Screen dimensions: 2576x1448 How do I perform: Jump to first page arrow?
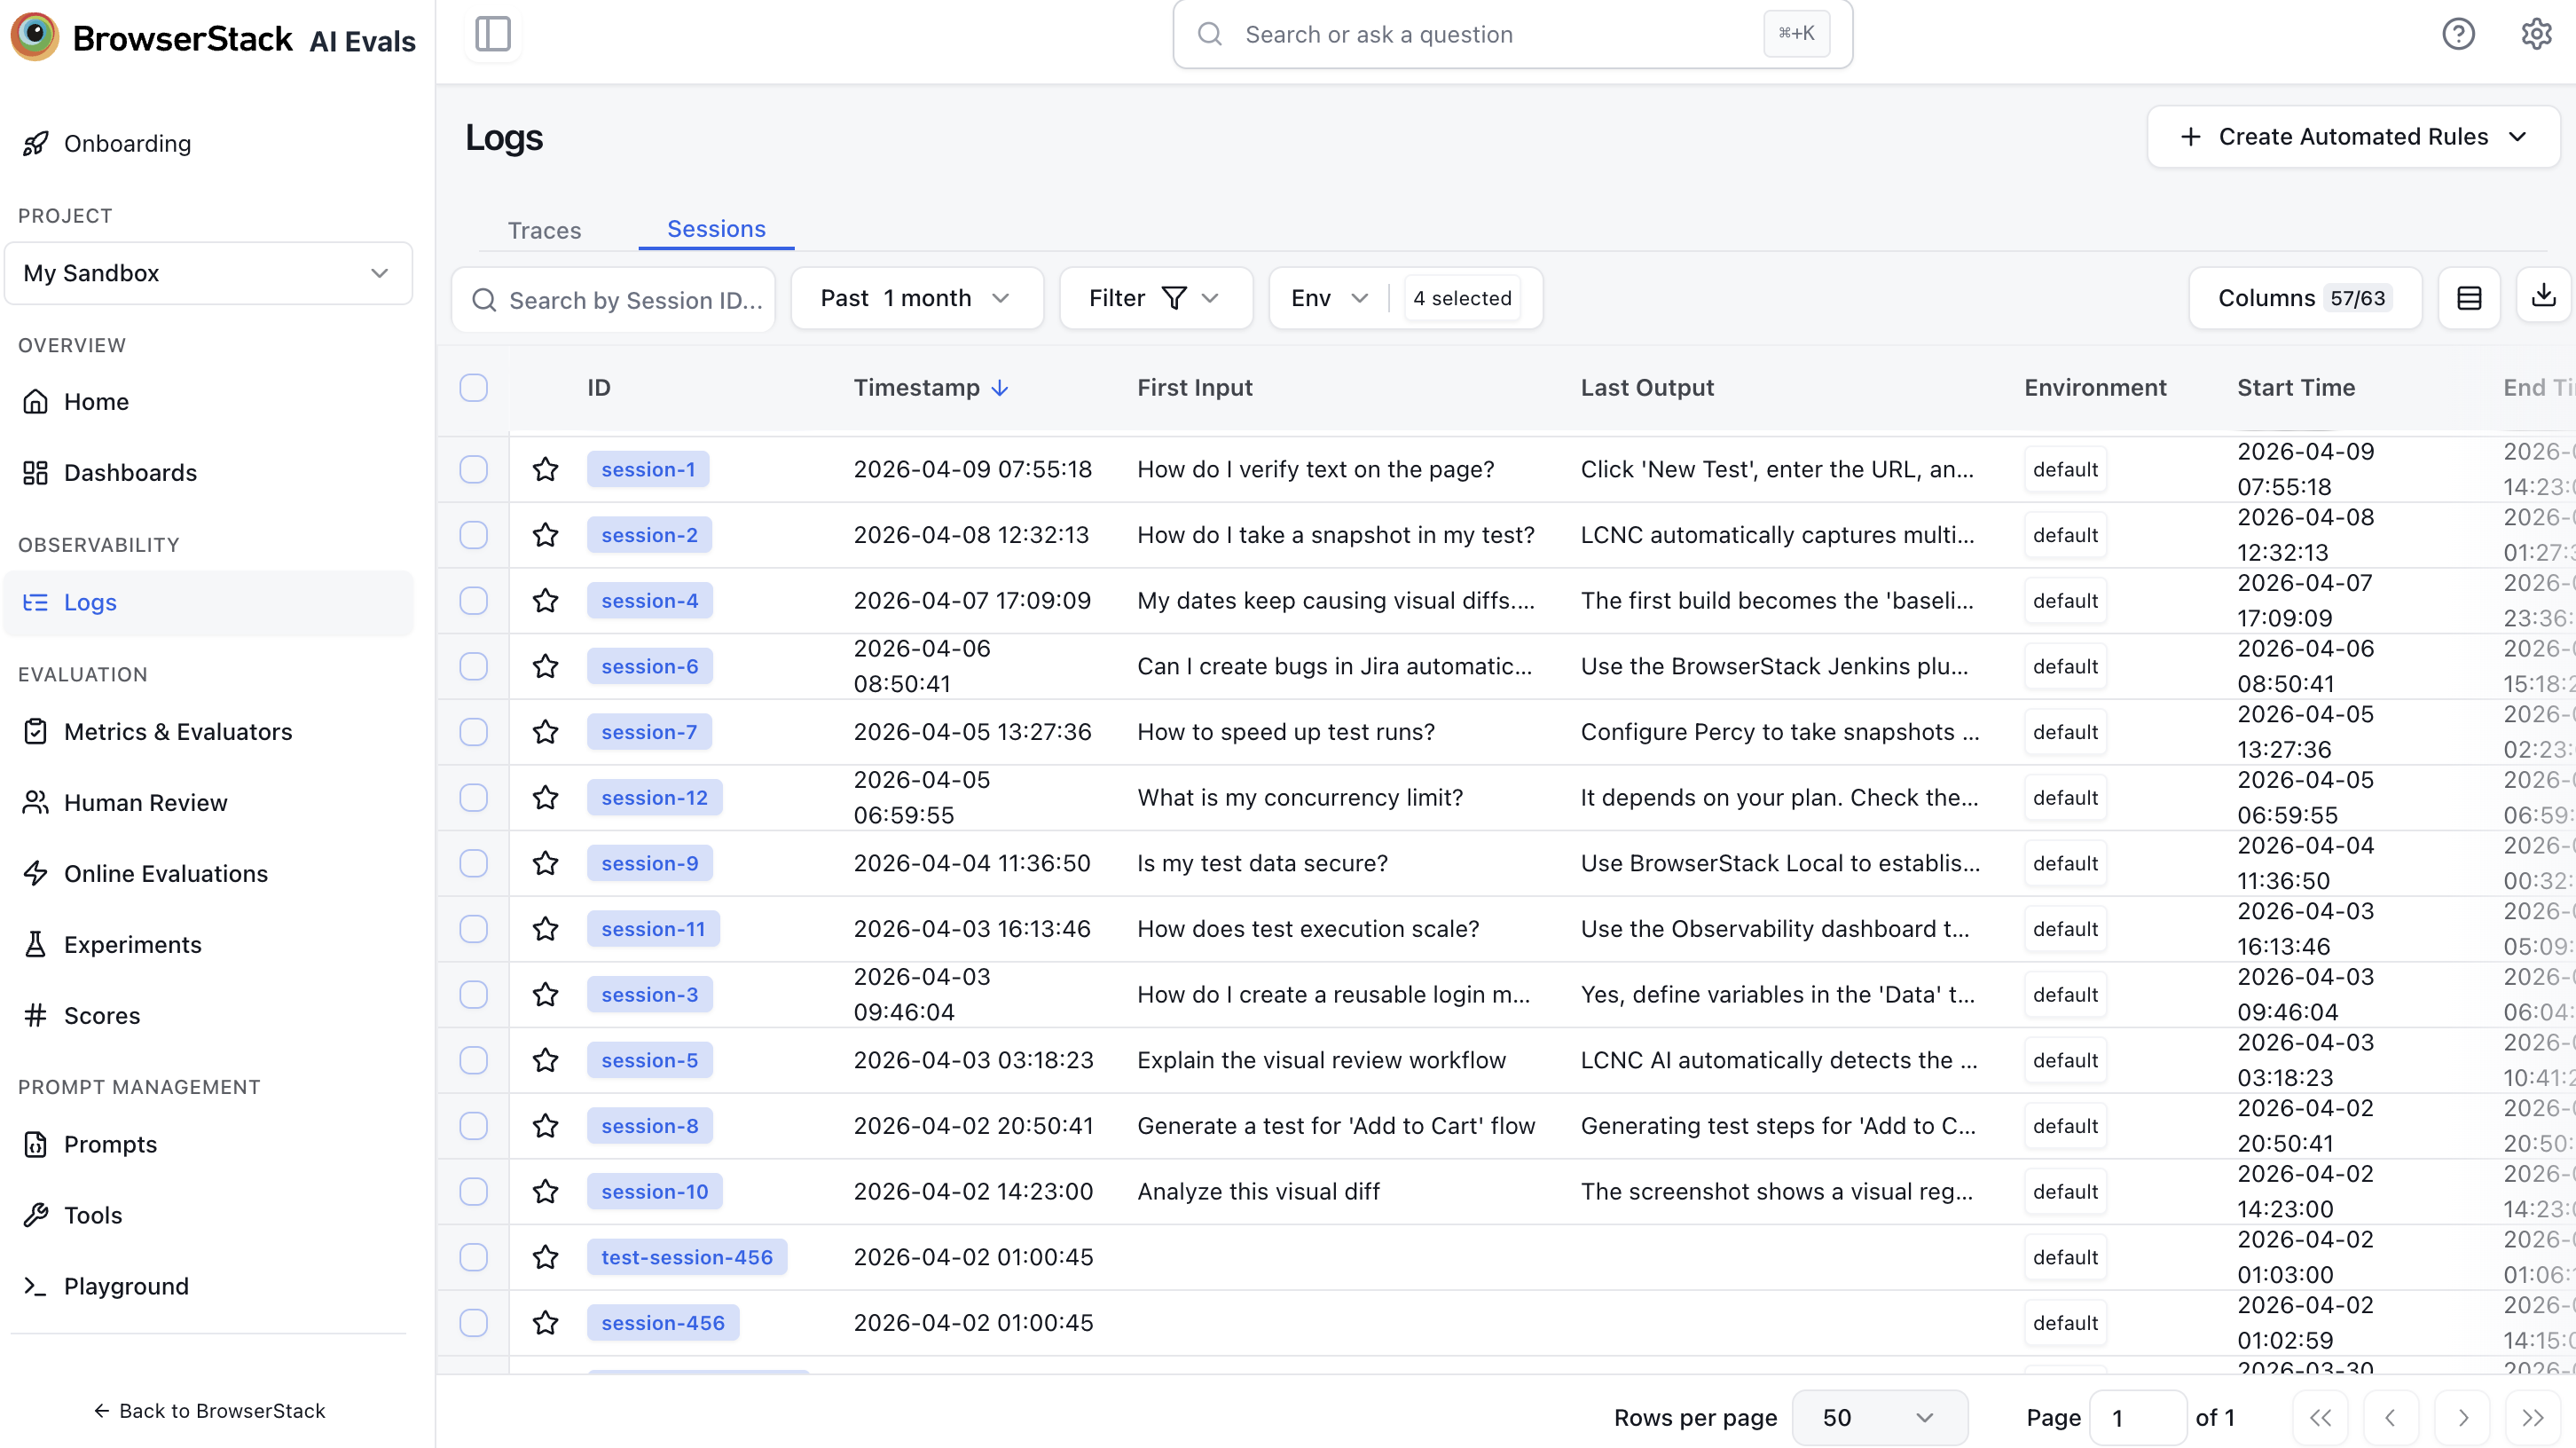click(2320, 1418)
